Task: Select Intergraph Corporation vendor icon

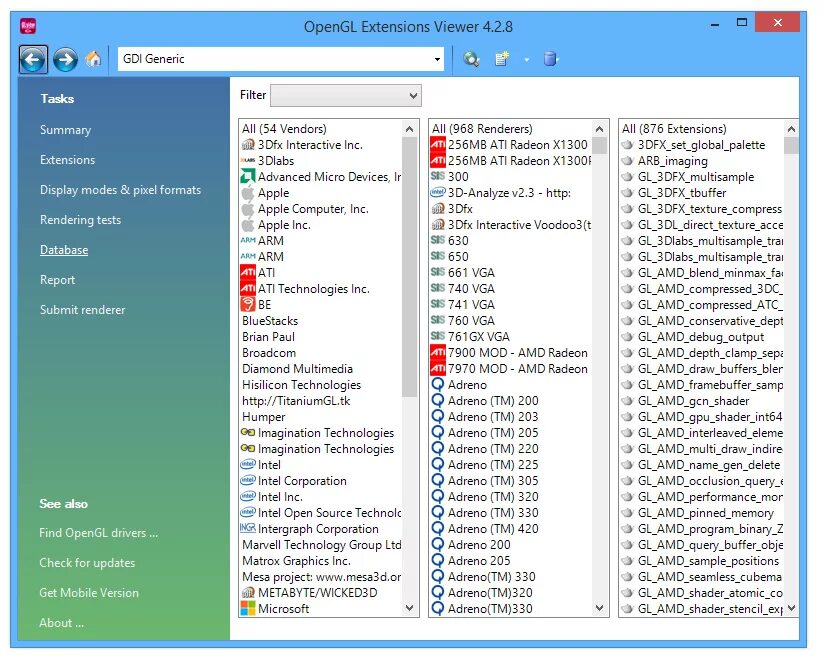Action: tap(248, 528)
